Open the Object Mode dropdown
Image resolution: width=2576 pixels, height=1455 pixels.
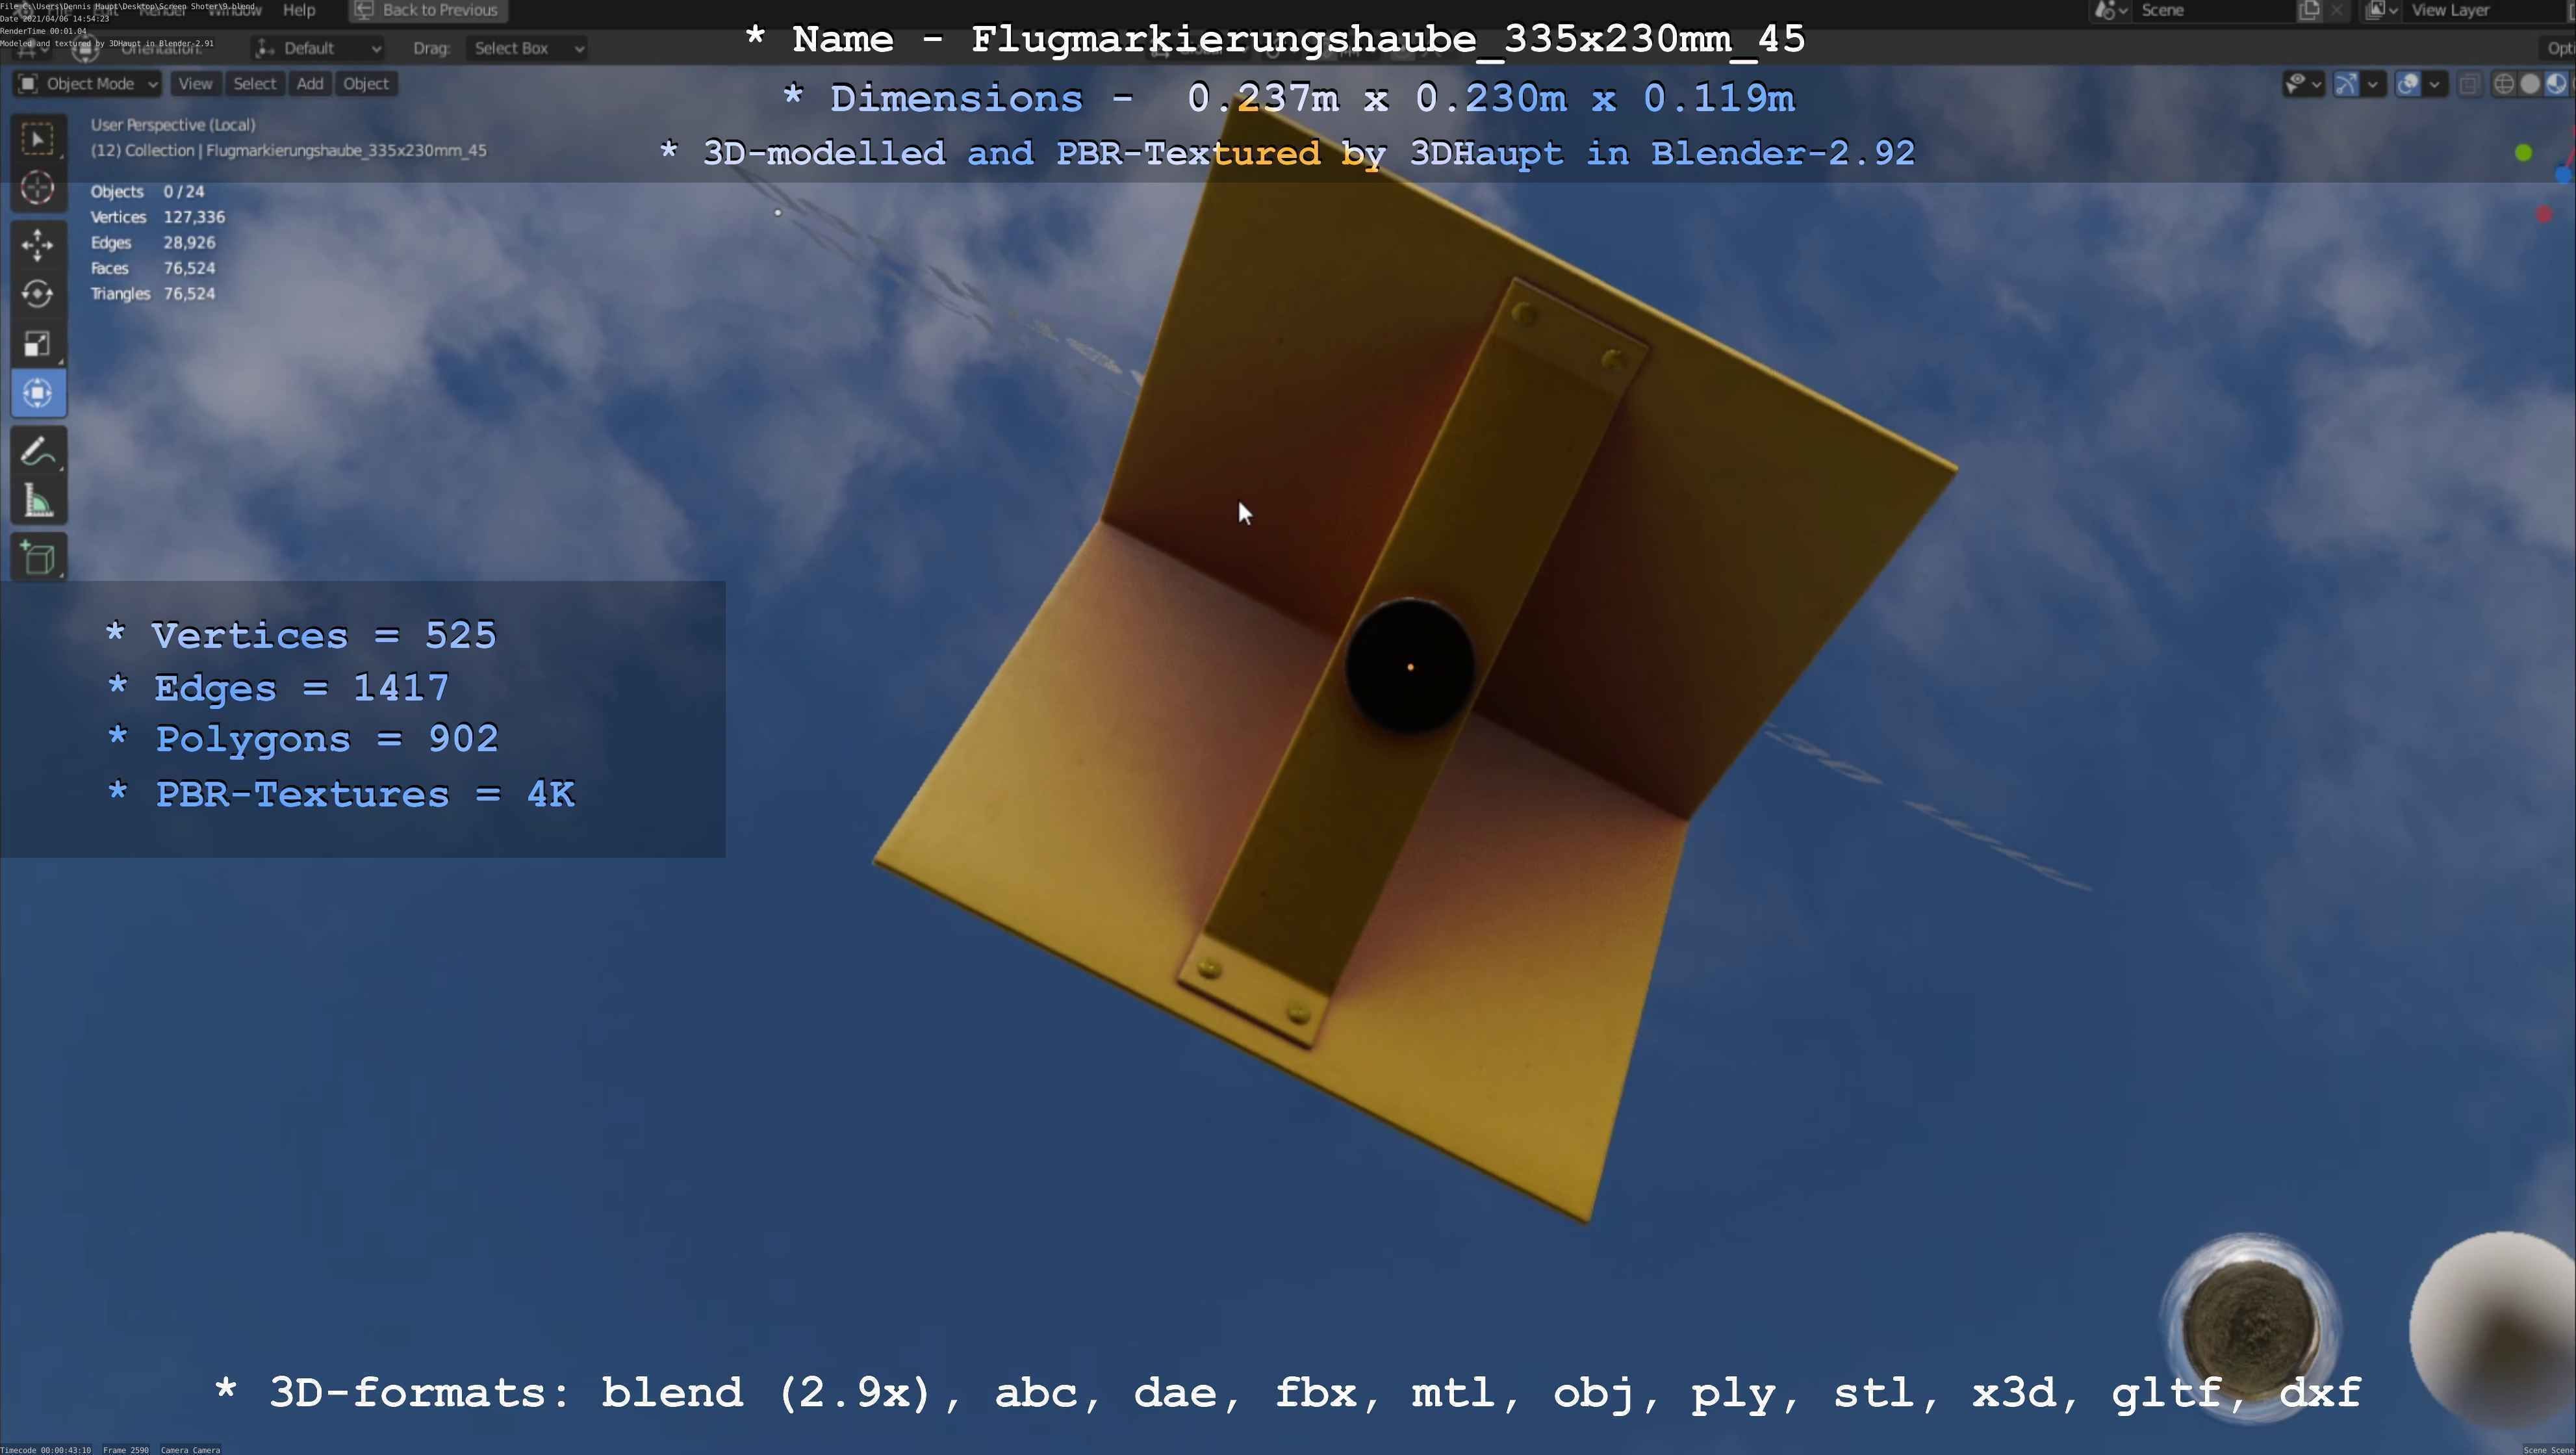coord(88,84)
